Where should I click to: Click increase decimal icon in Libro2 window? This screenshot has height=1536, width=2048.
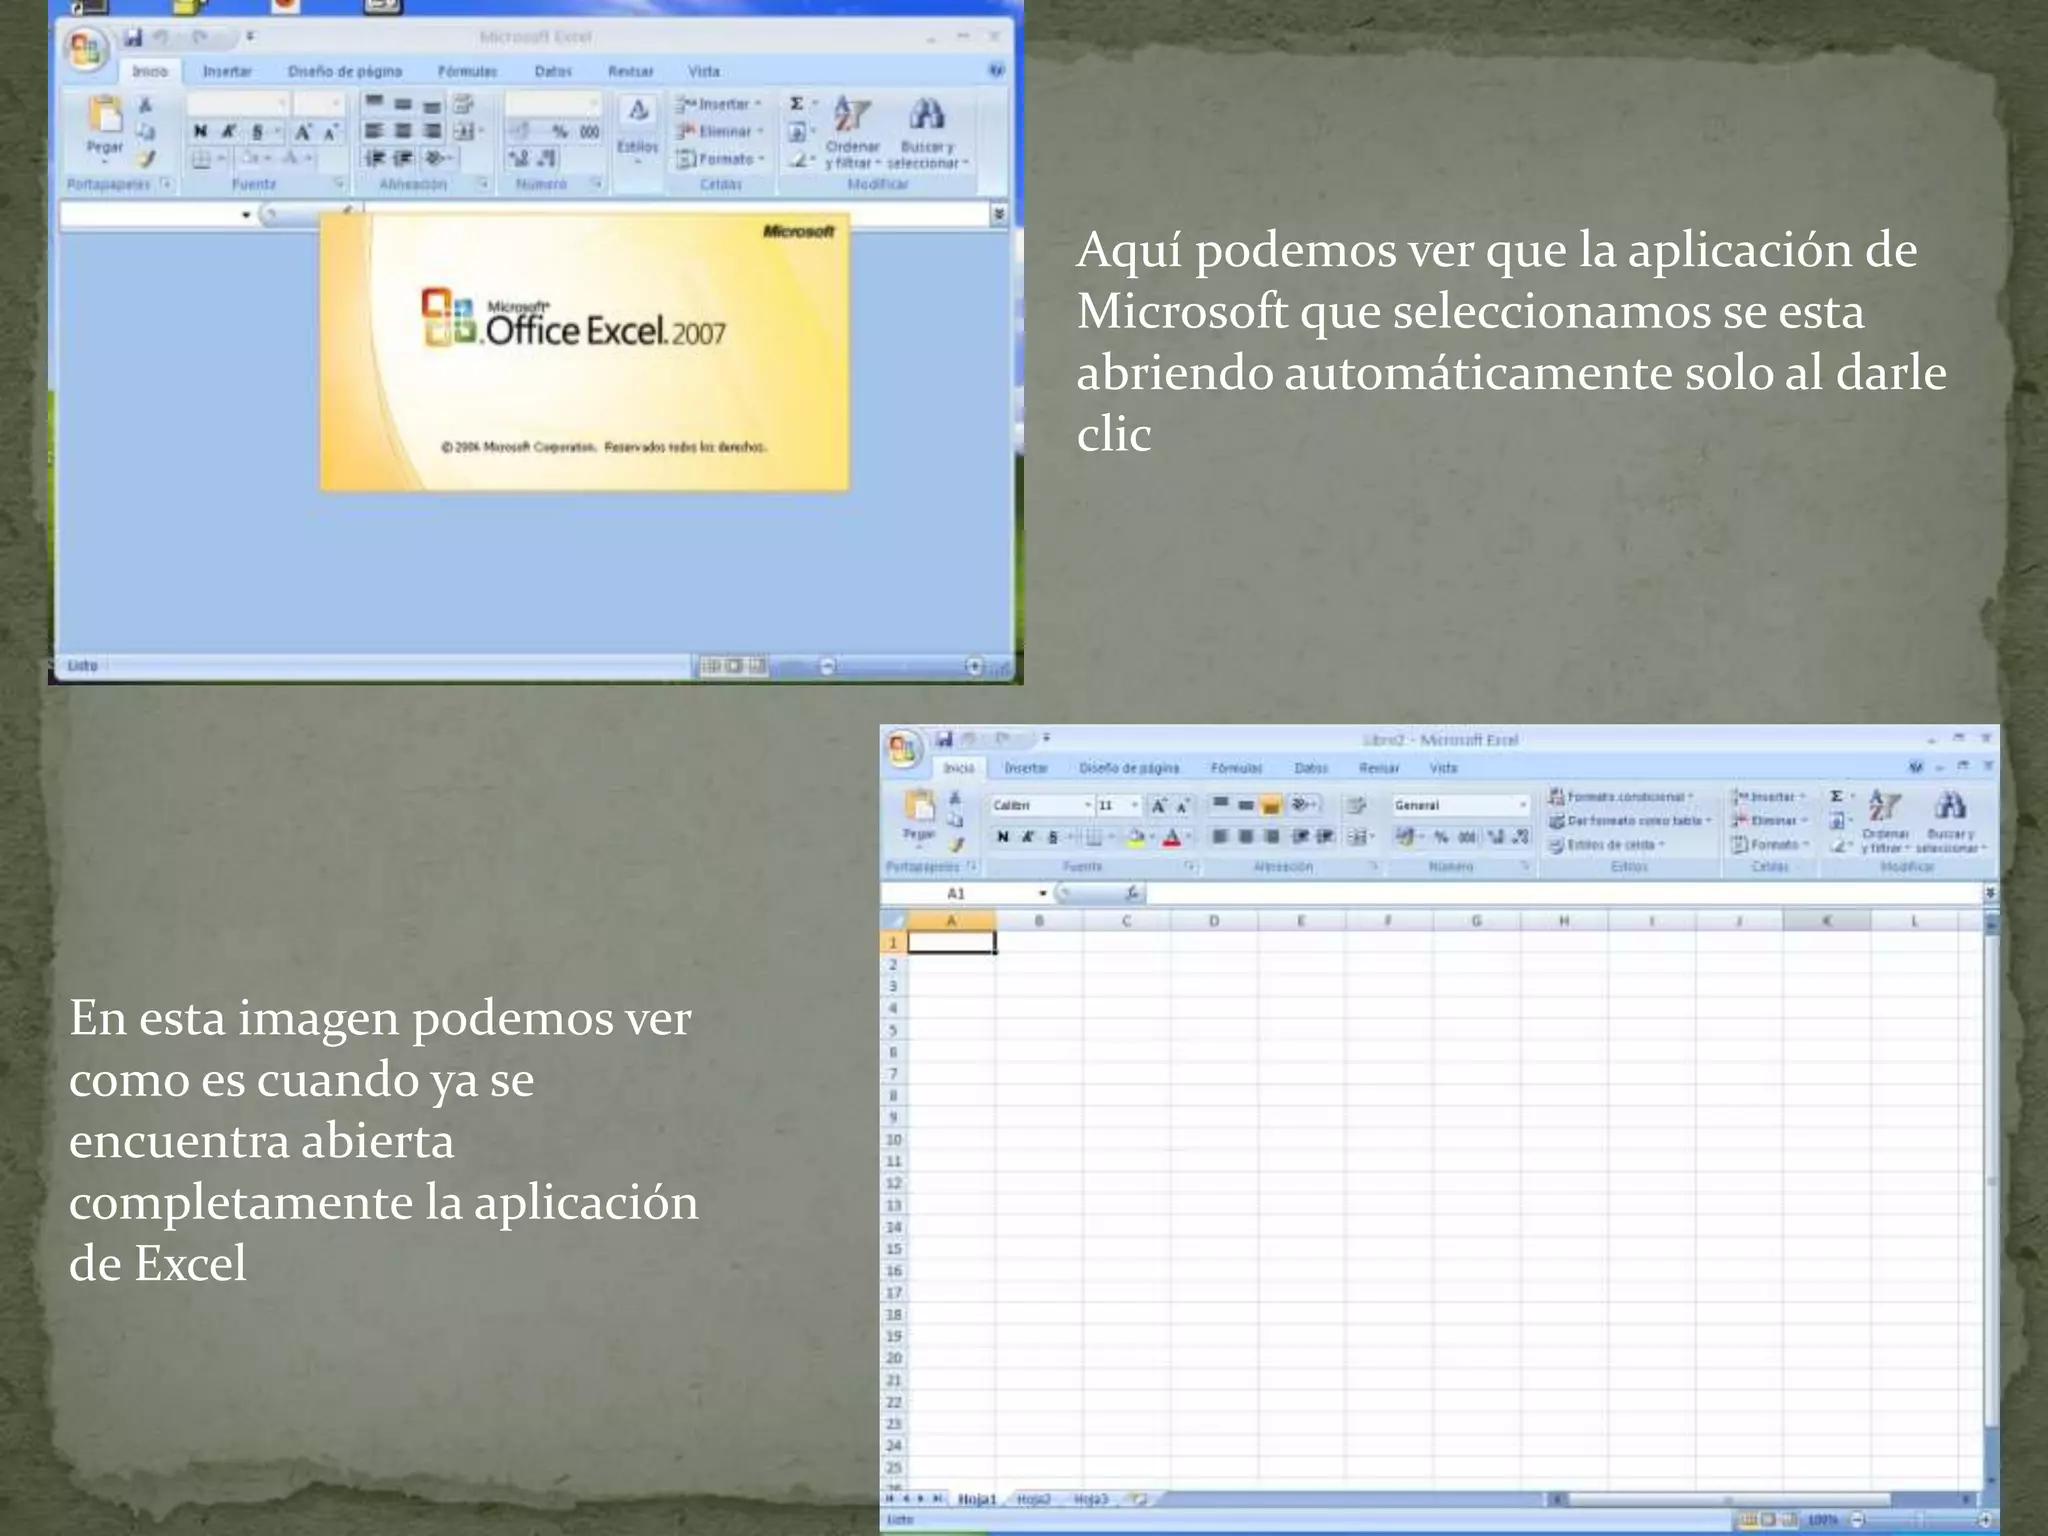pyautogui.click(x=1496, y=837)
